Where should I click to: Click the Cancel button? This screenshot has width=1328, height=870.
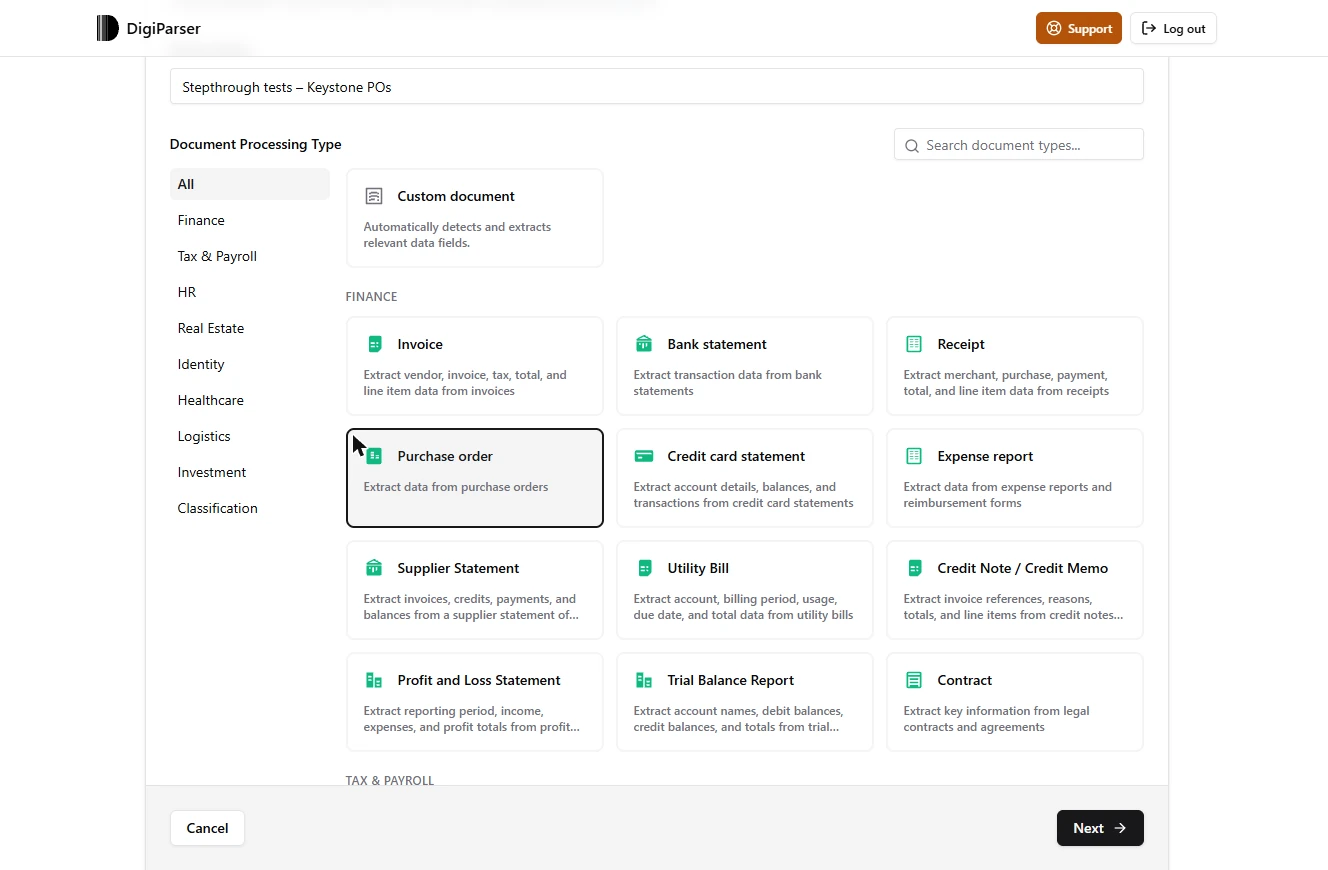pos(207,828)
